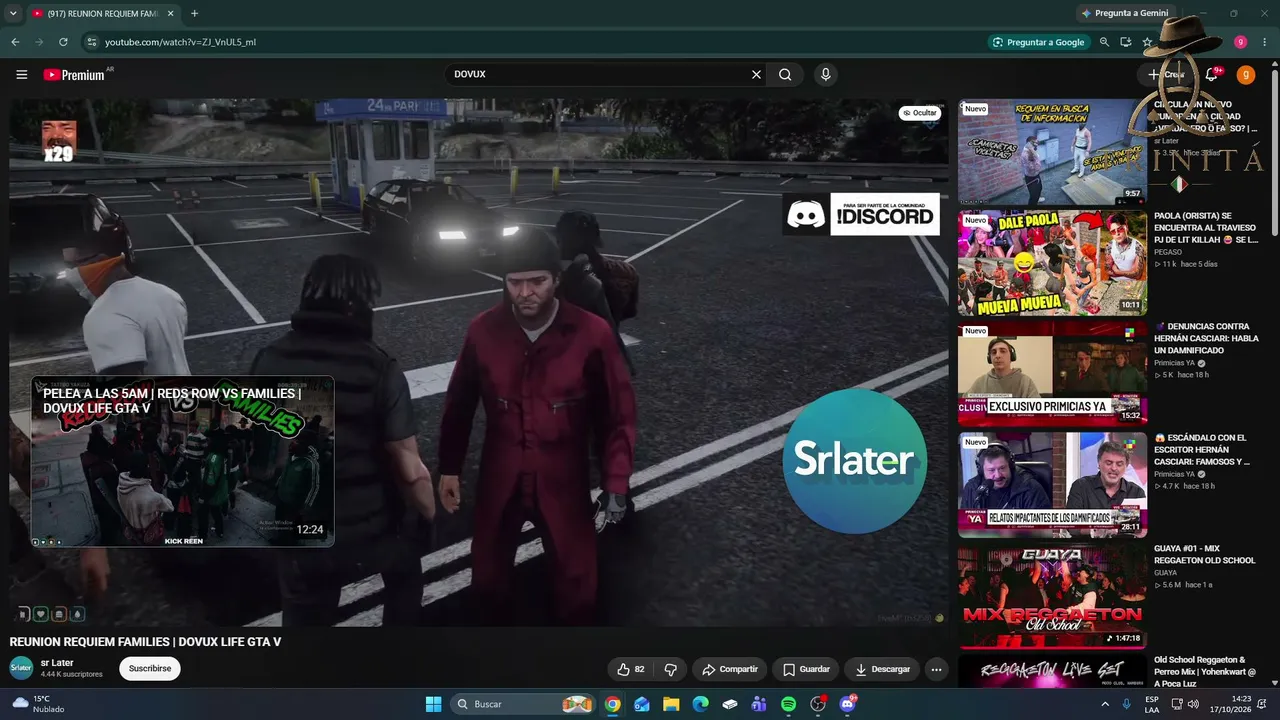Image resolution: width=1280 pixels, height=720 pixels.
Task: Open more actions three-dot menu
Action: coord(936,669)
